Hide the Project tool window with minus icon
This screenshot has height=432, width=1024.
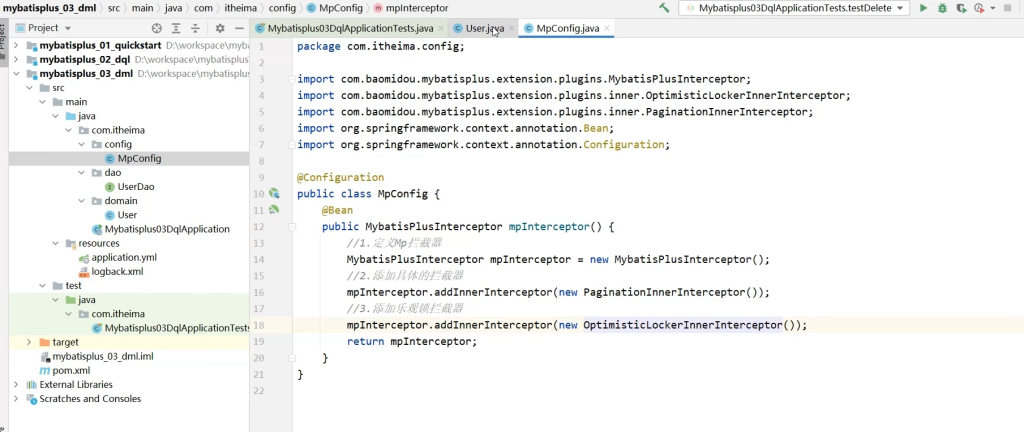click(x=240, y=28)
